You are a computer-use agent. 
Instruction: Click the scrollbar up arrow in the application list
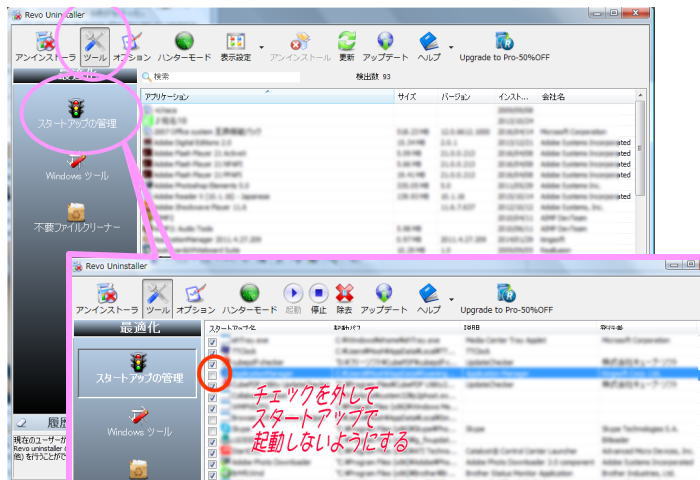640,95
